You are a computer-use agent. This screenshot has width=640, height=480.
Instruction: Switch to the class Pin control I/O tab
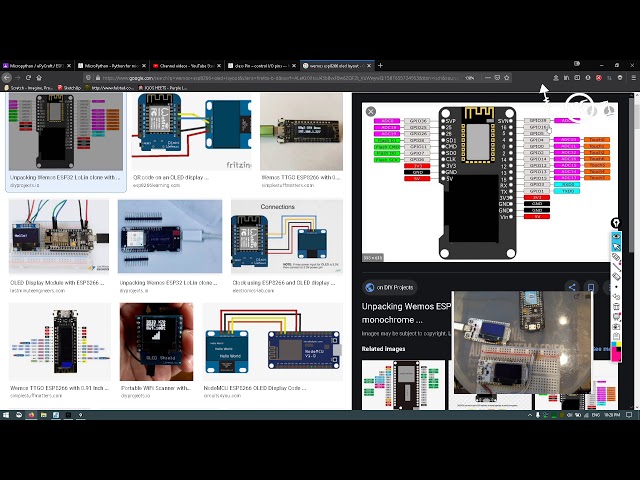coord(261,66)
